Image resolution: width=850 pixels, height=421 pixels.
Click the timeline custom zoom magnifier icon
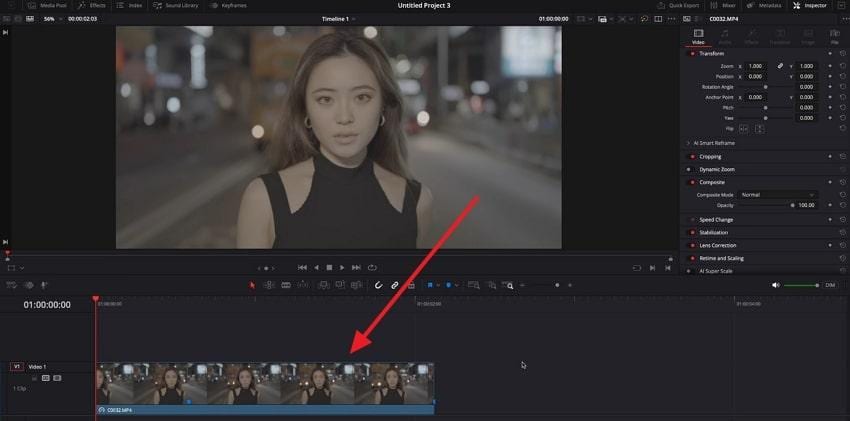pyautogui.click(x=507, y=285)
